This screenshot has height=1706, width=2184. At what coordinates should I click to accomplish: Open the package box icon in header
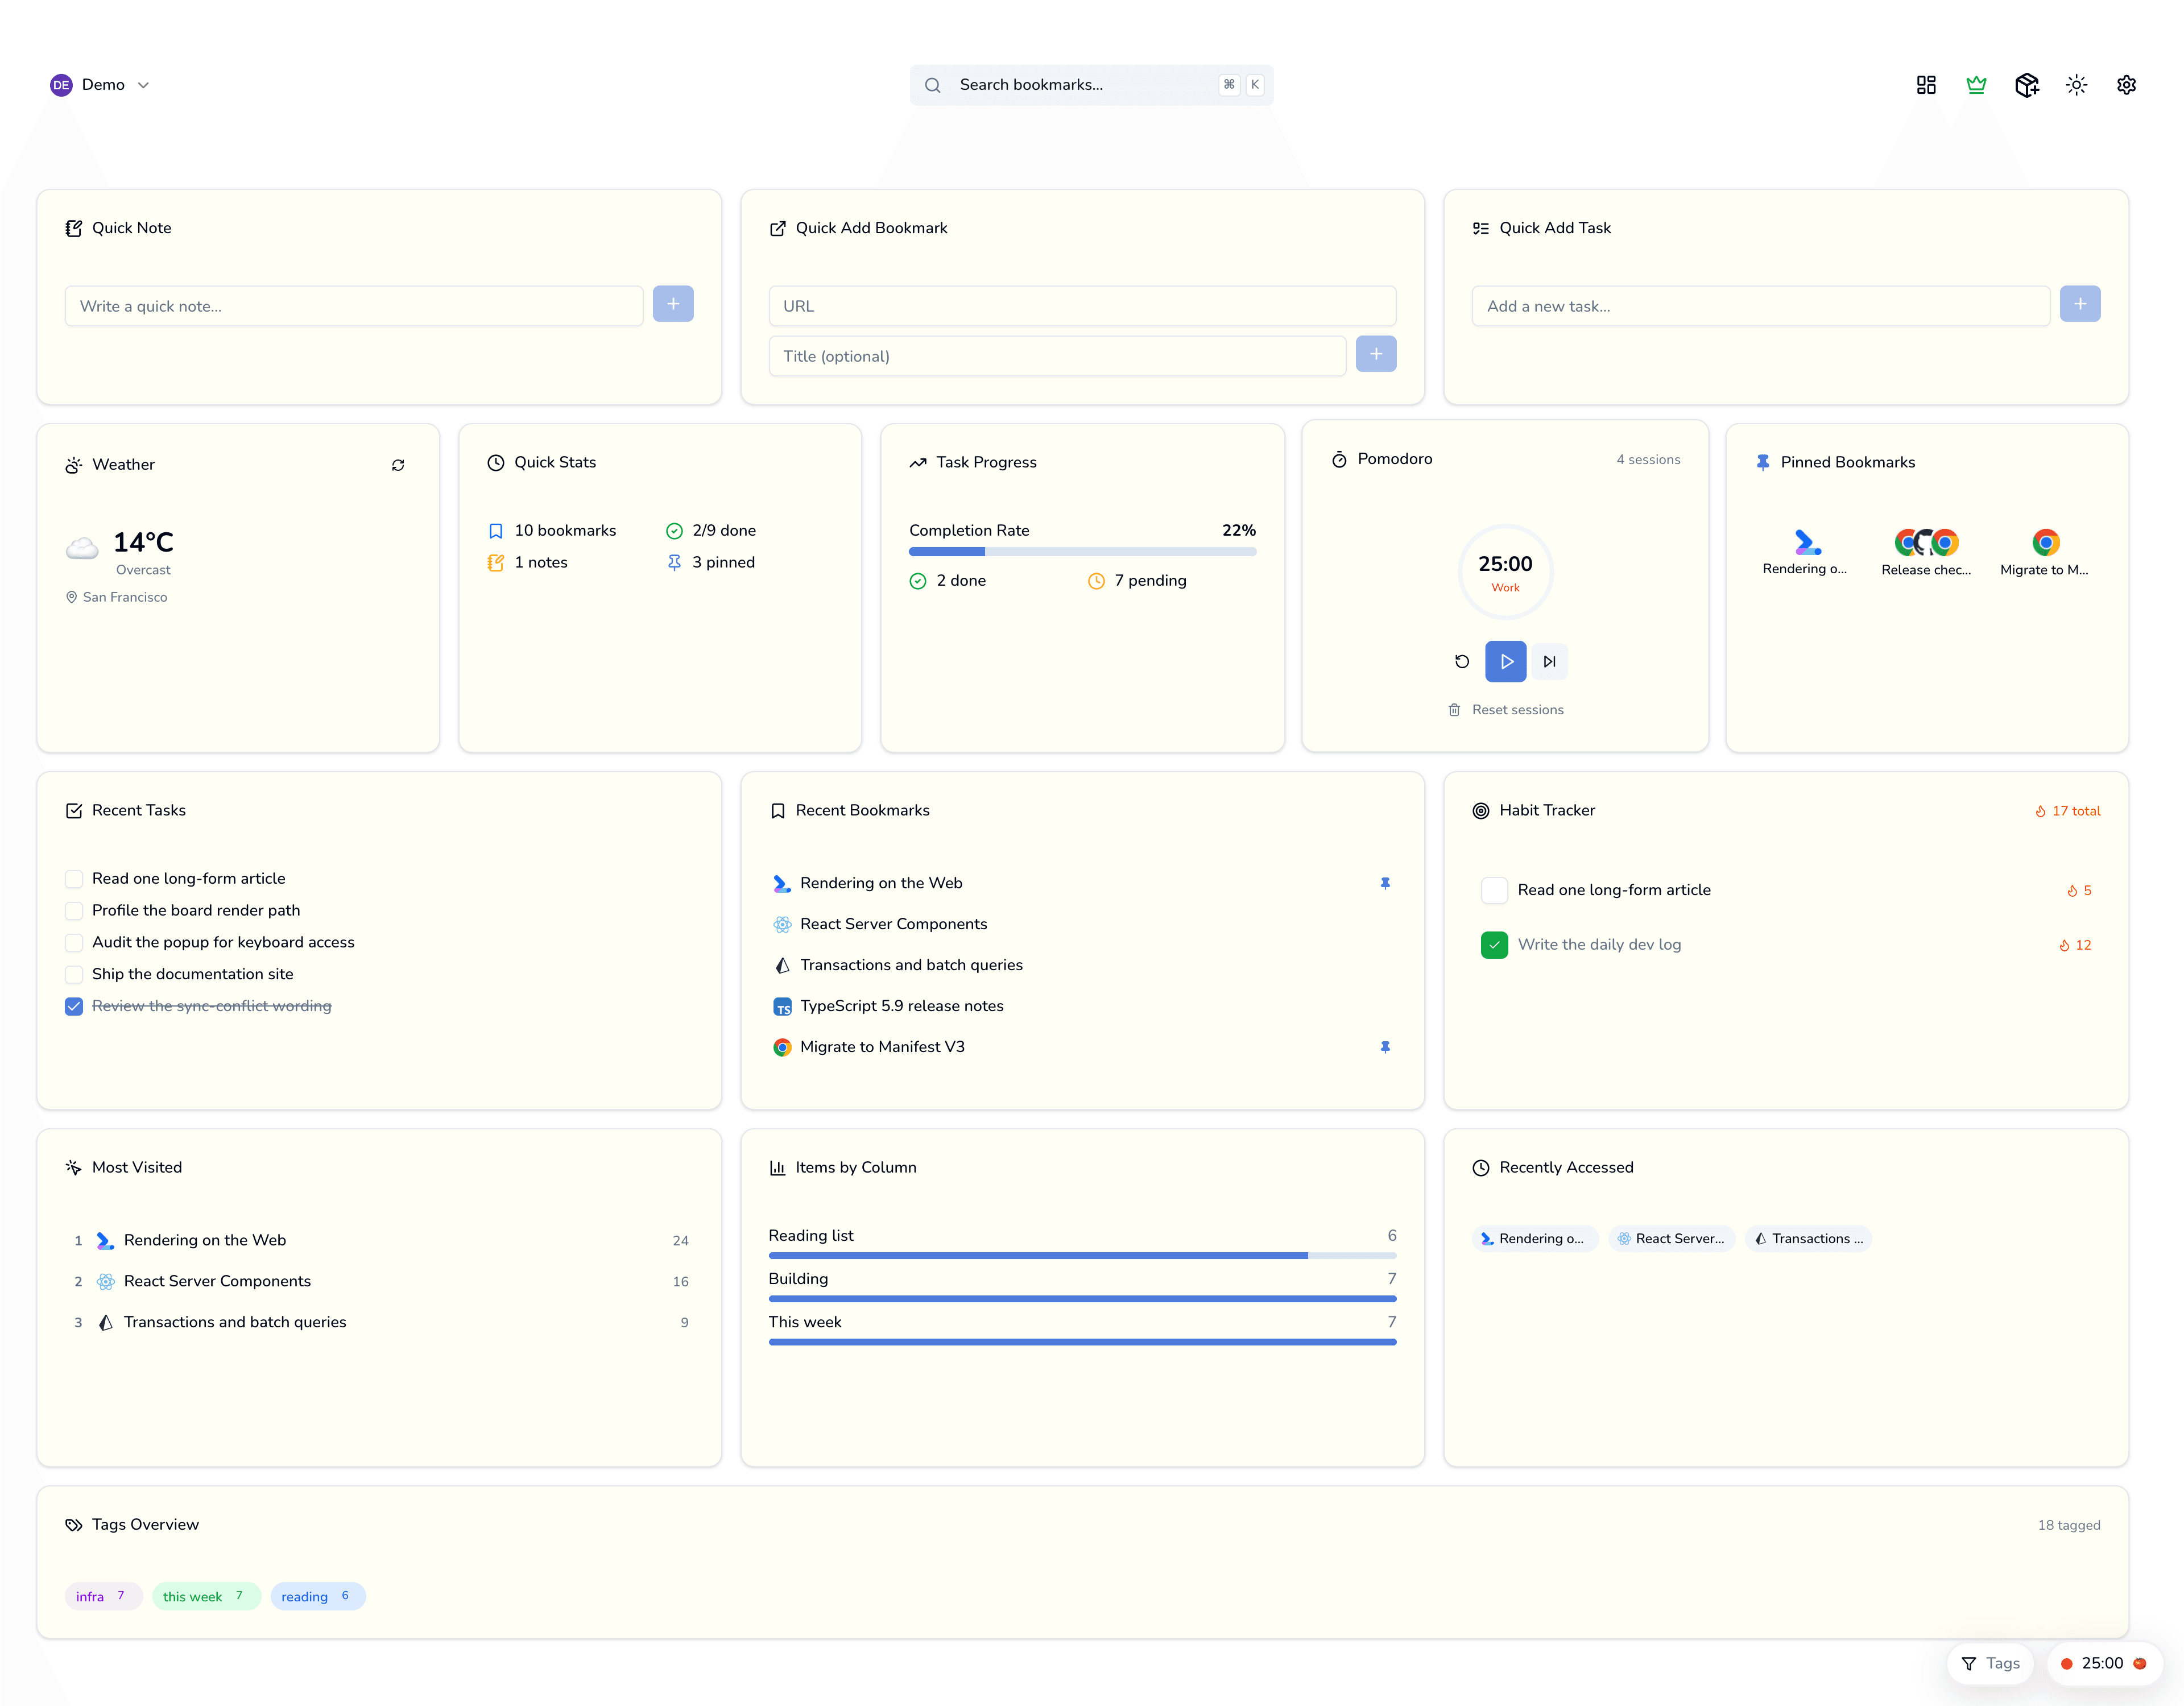(2026, 85)
